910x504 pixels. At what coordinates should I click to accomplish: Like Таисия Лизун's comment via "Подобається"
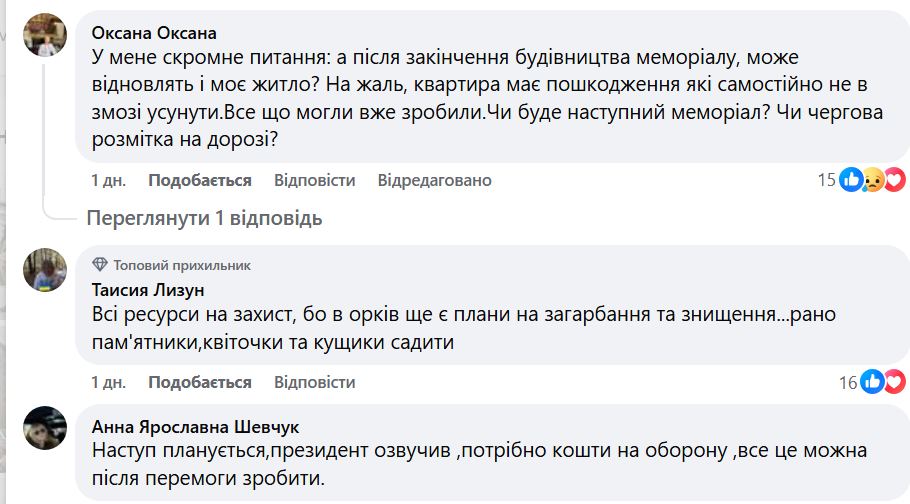(x=200, y=382)
